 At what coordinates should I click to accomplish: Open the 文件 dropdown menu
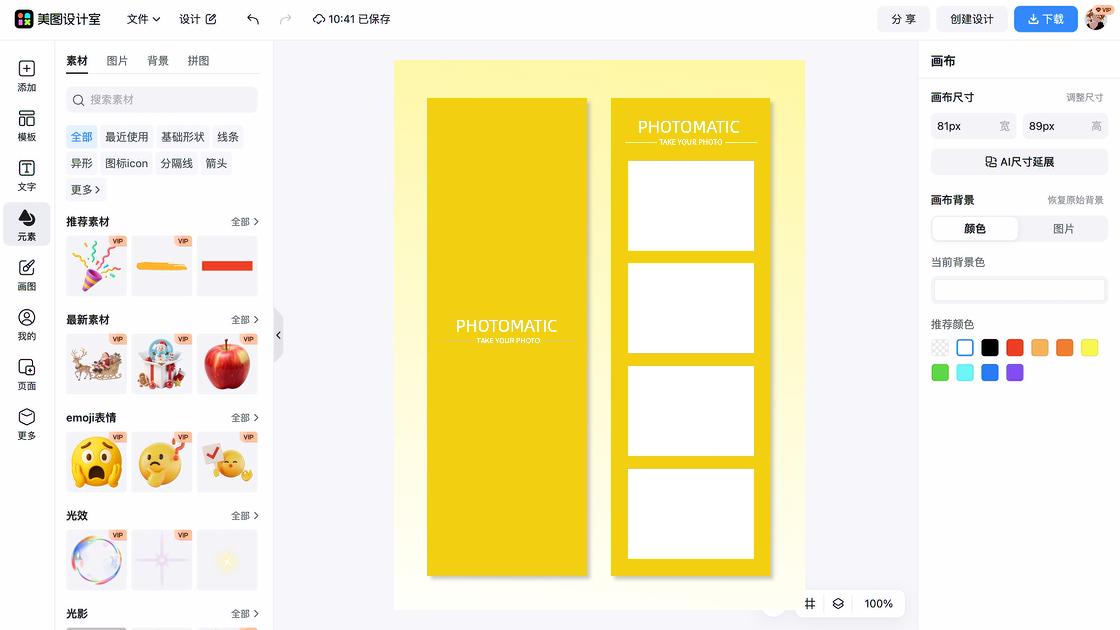click(143, 19)
